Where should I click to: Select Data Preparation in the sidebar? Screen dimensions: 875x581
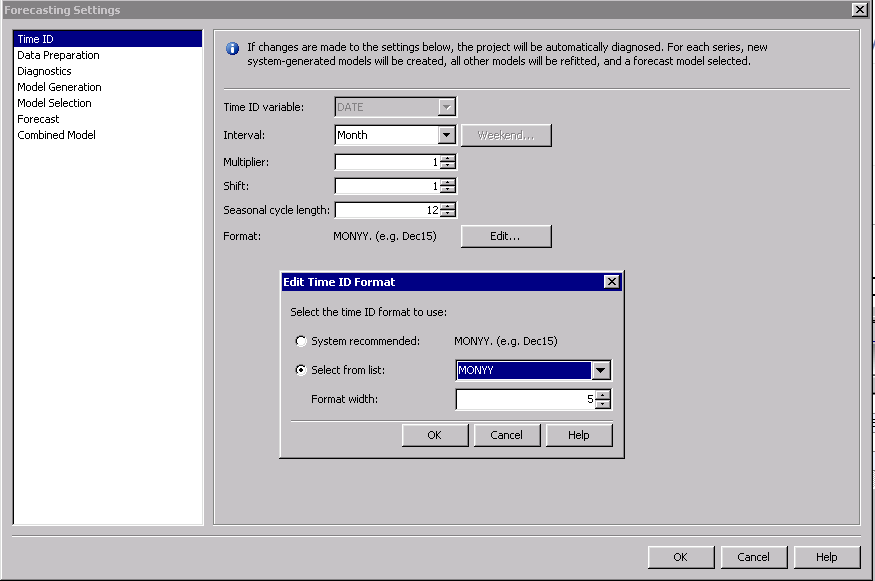point(57,55)
